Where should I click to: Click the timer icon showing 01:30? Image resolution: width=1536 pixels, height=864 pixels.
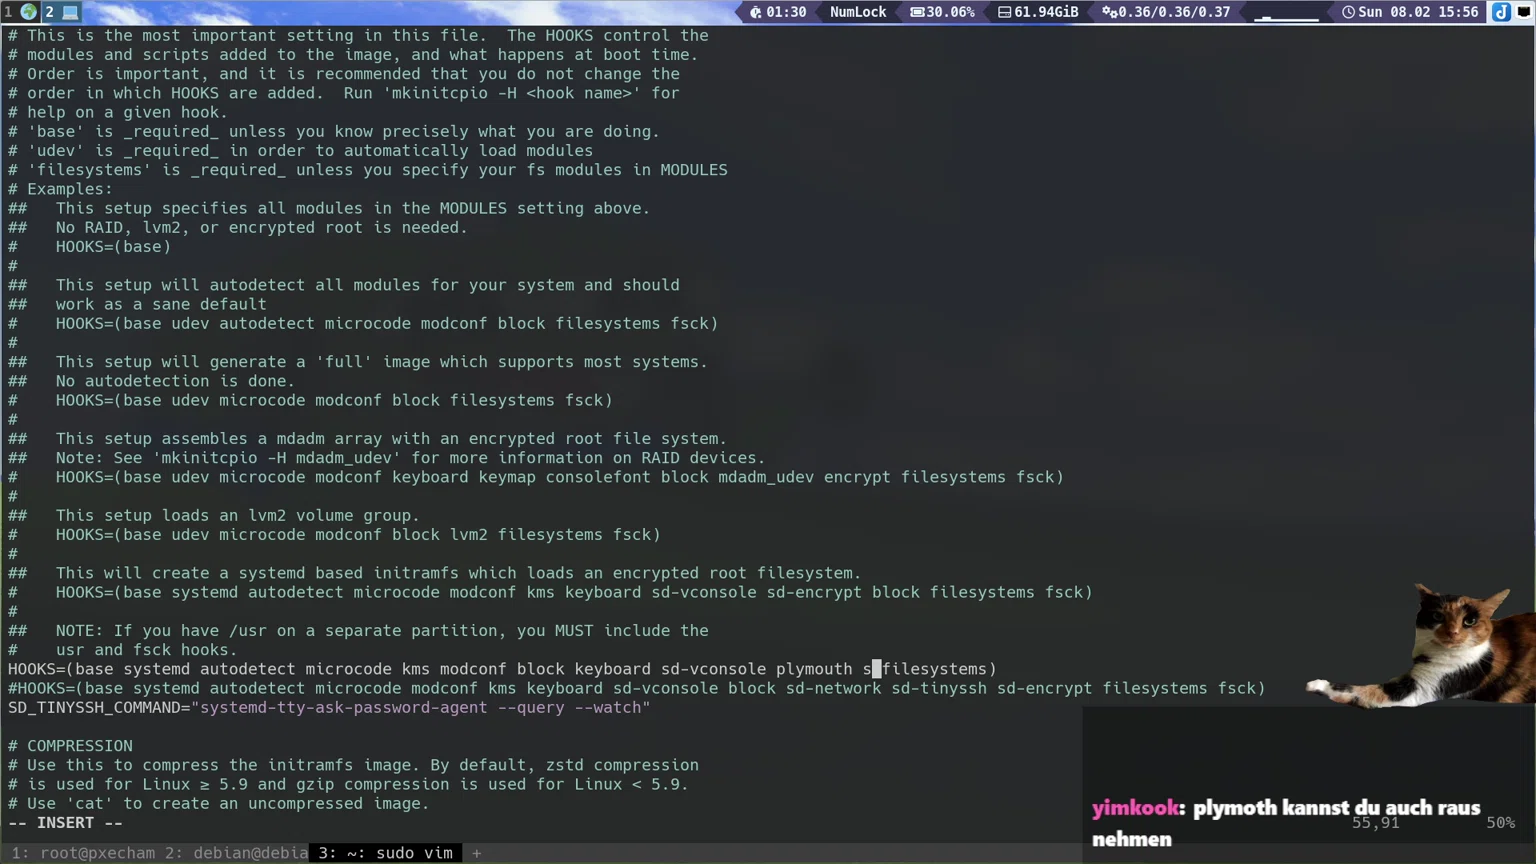pos(755,12)
